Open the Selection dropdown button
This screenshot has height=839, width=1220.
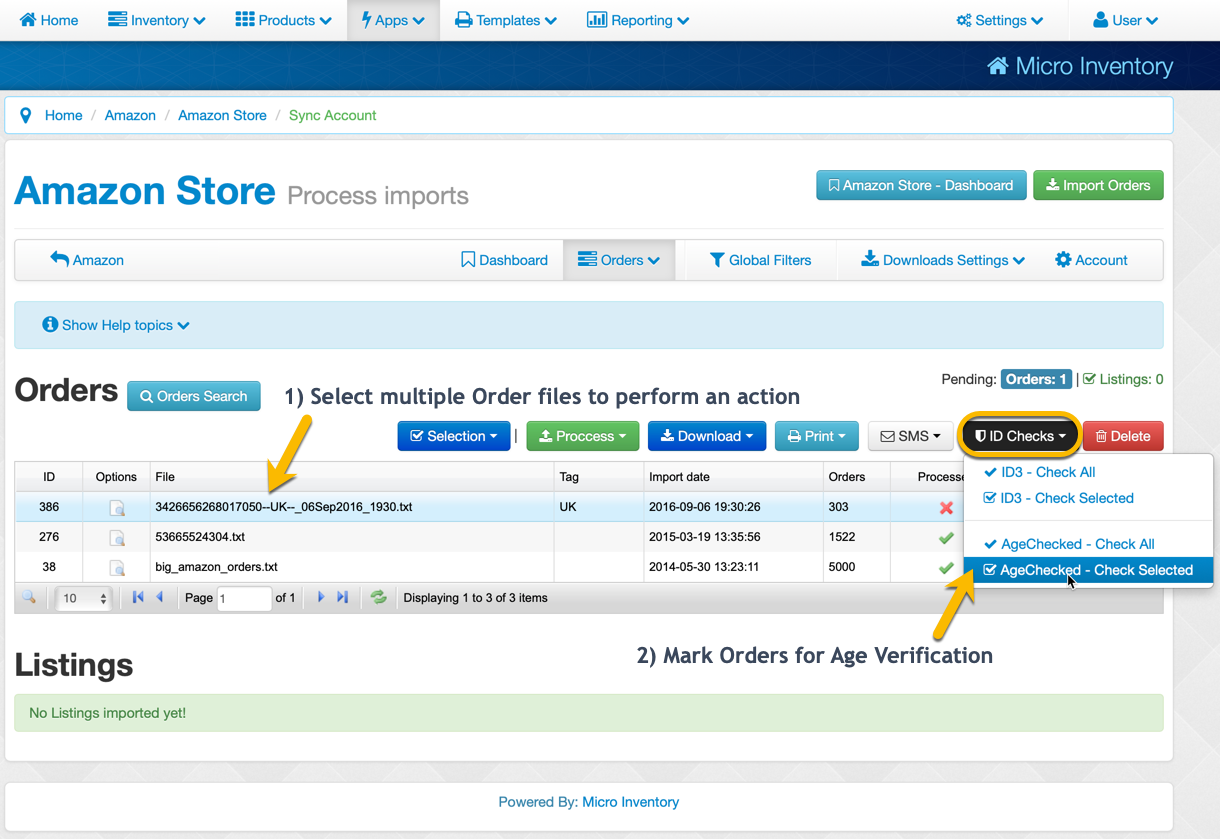pyautogui.click(x=454, y=436)
